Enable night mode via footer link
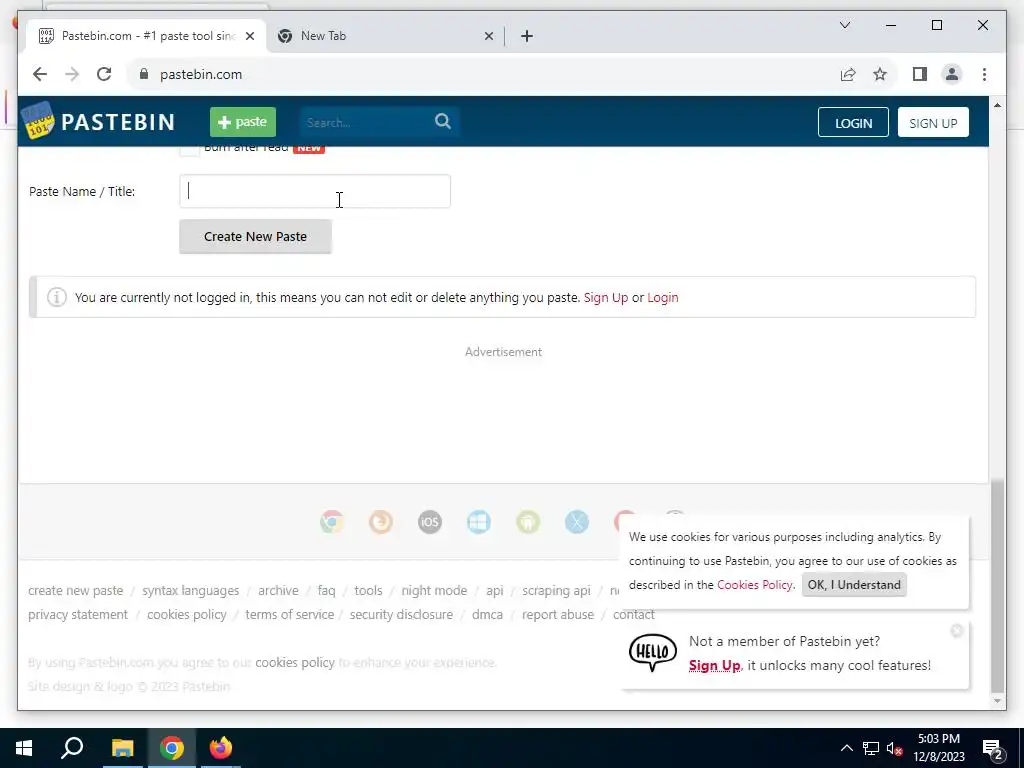Screen dimensions: 1024x768 [434, 590]
